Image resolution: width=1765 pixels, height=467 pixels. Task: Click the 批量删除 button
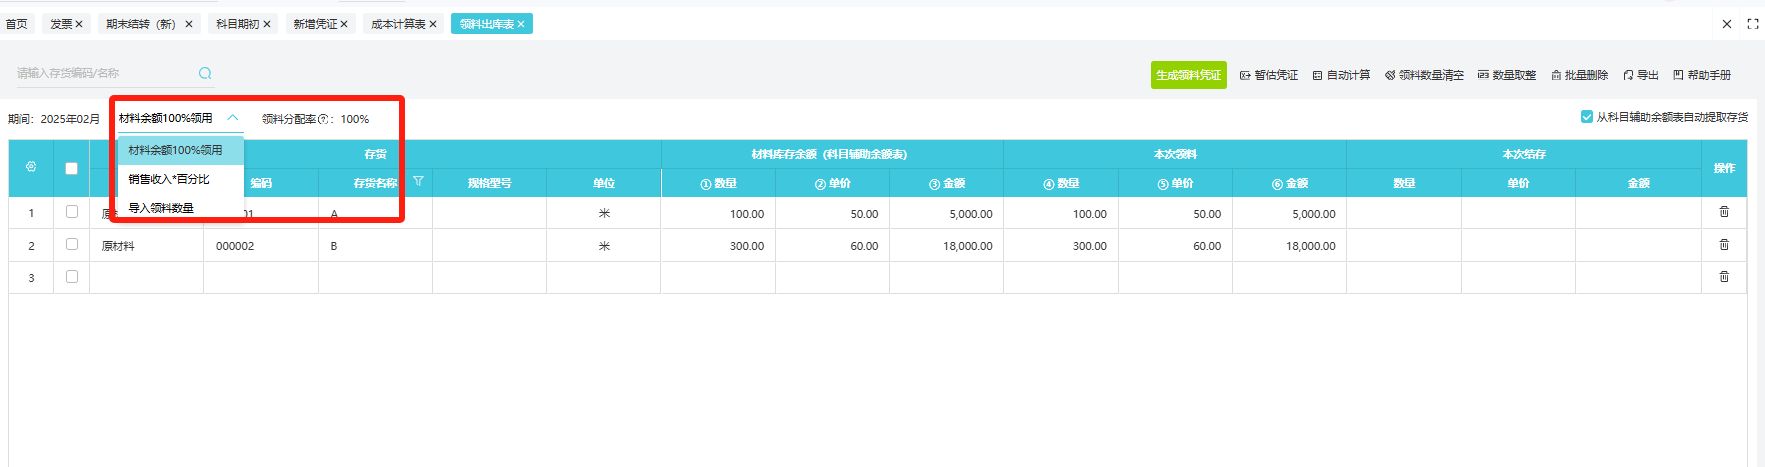(x=1579, y=75)
